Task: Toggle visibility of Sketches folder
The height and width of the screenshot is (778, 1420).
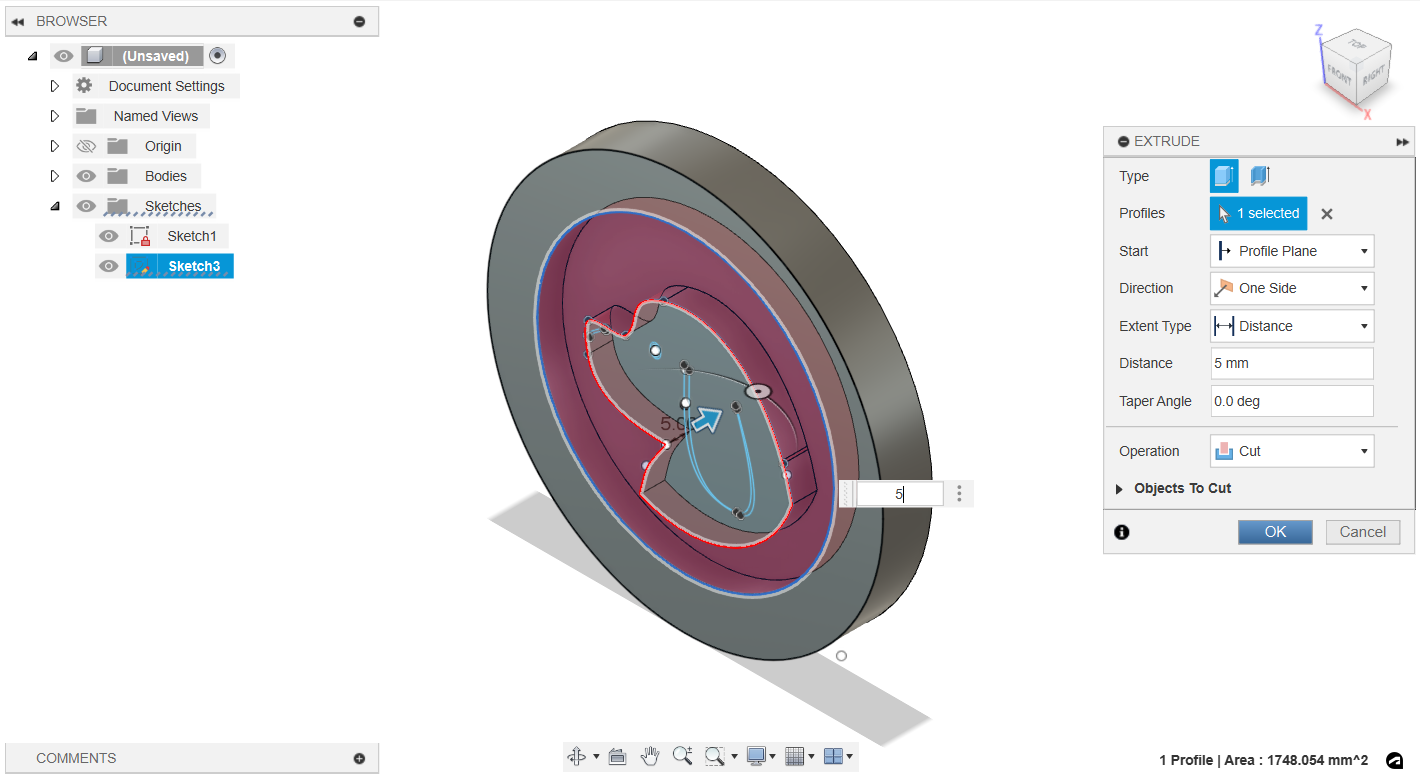Action: [86, 206]
